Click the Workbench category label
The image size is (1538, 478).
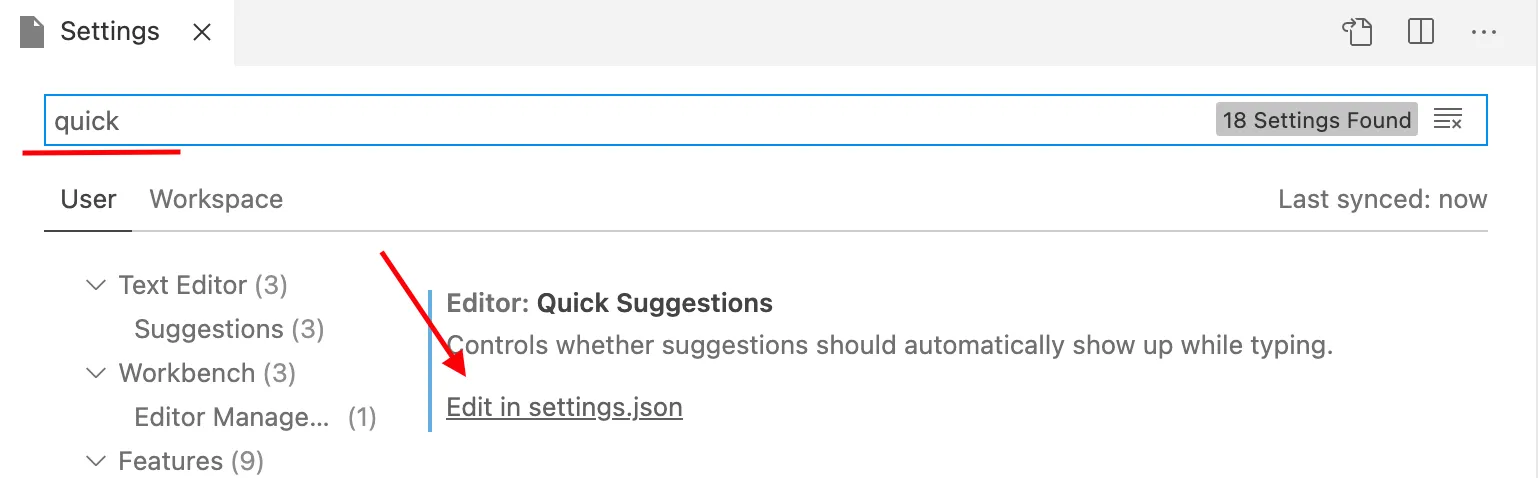tap(186, 373)
